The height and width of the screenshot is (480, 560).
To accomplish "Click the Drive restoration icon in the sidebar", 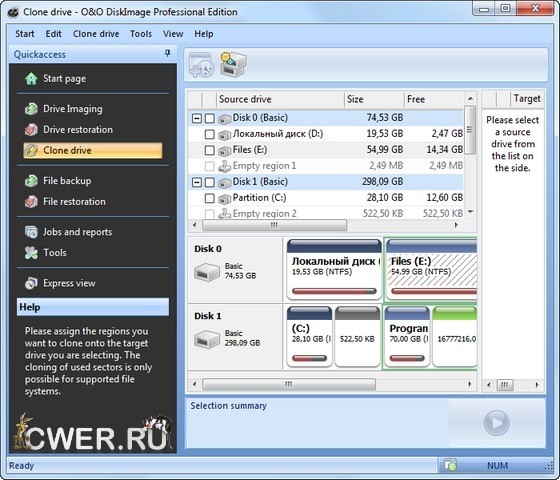I will pyautogui.click(x=31, y=130).
